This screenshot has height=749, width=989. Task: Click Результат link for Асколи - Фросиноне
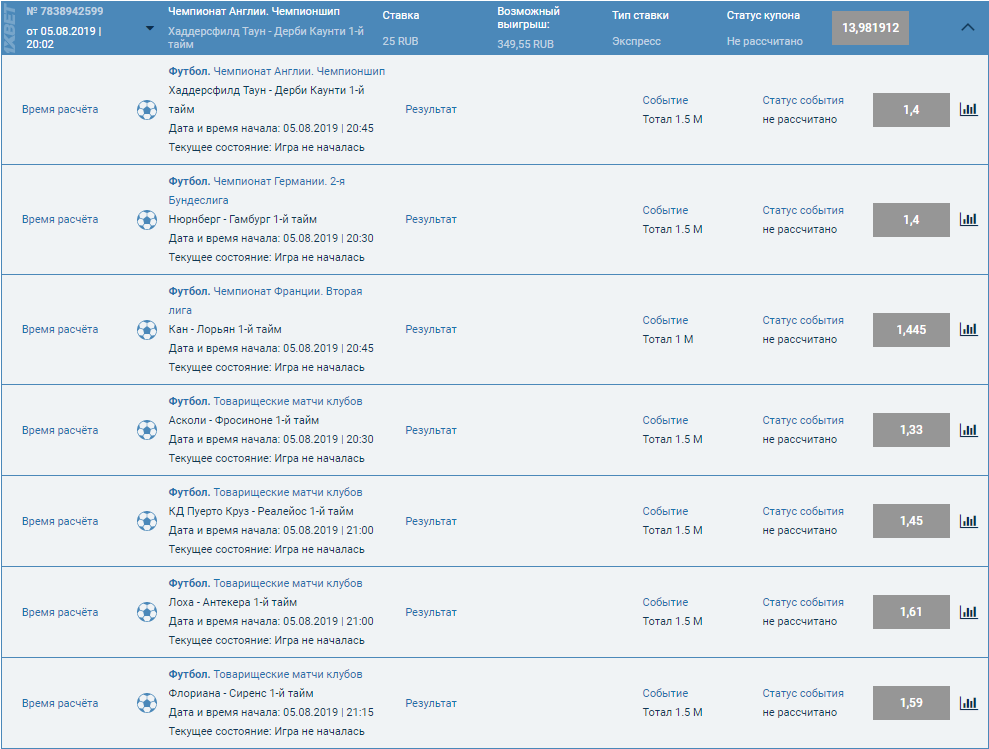coord(431,430)
